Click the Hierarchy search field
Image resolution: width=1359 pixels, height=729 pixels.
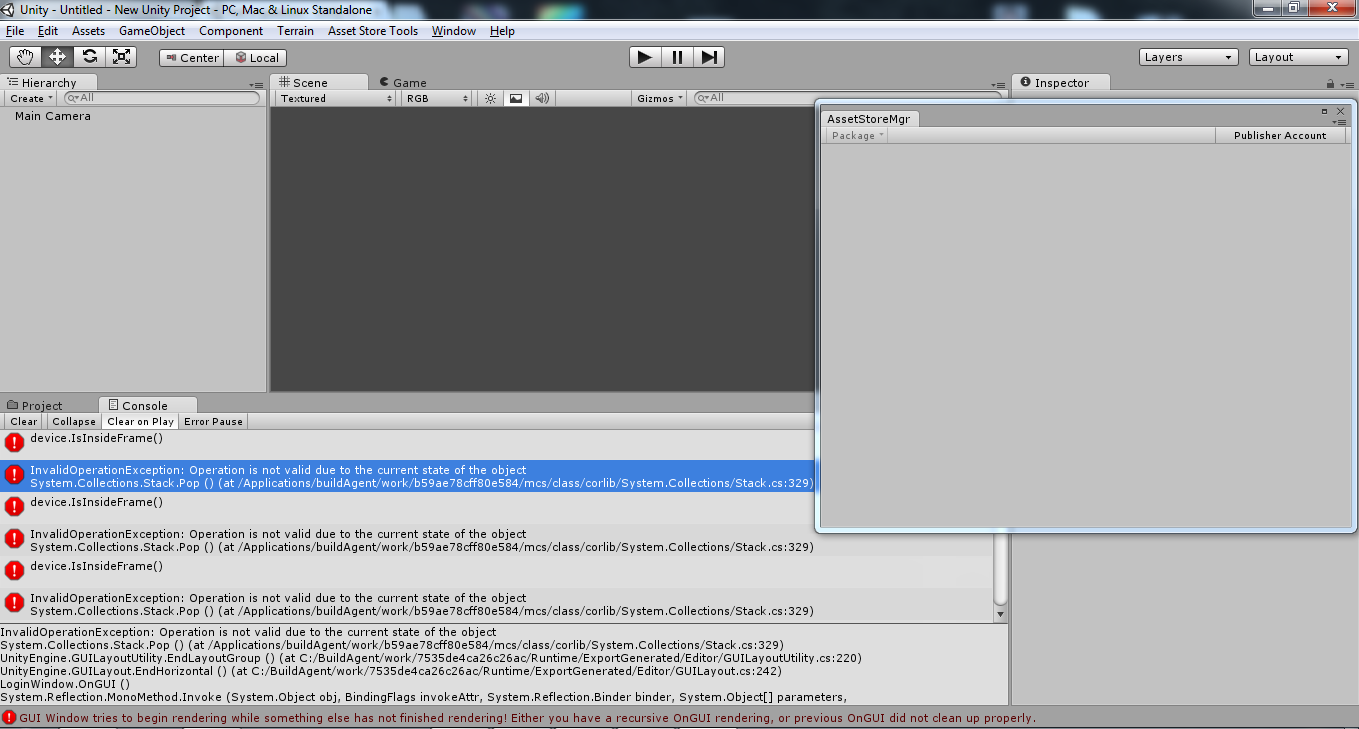pos(161,98)
